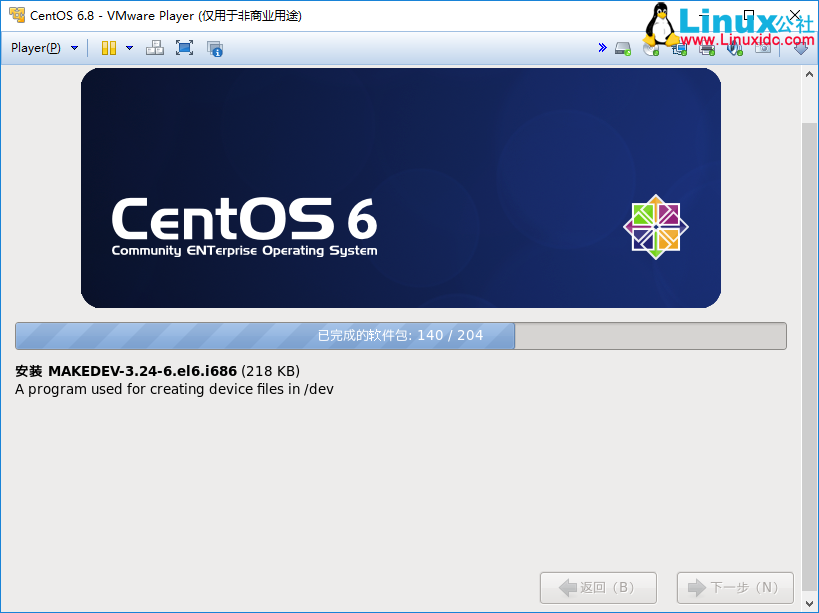Click the 返回 (B) back button
Viewport: 819px width, 613px height.
pos(598,587)
